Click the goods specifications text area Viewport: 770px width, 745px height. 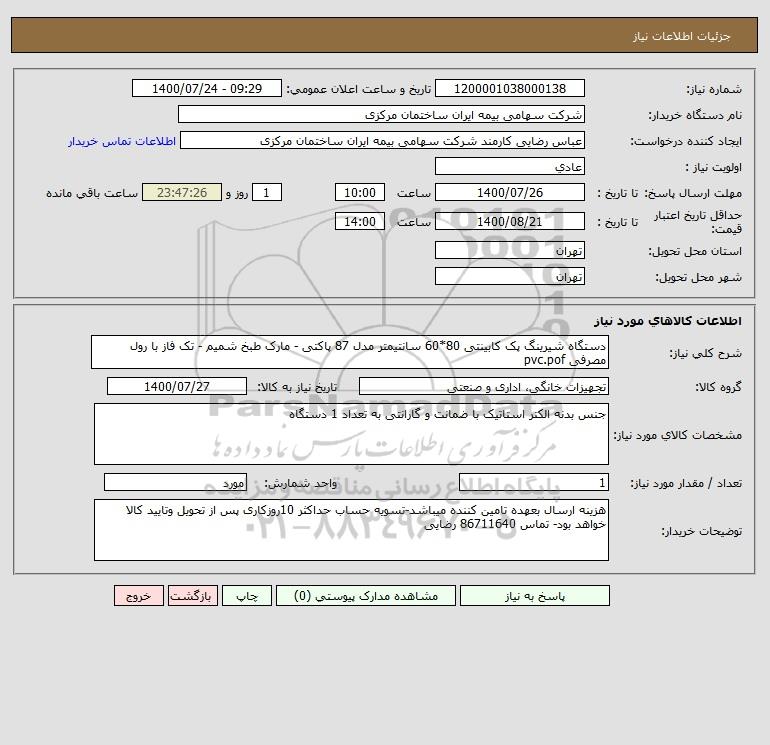click(x=352, y=434)
